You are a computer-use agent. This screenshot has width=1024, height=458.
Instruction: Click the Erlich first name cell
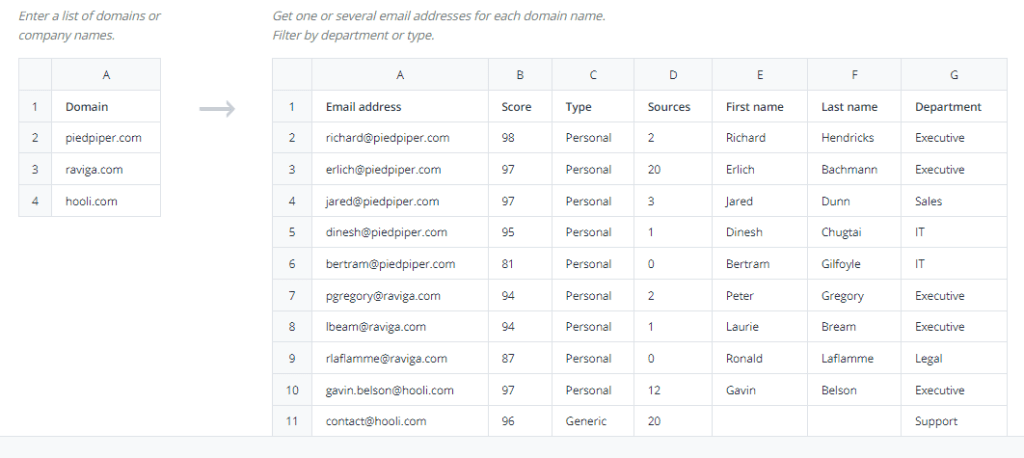[760, 169]
